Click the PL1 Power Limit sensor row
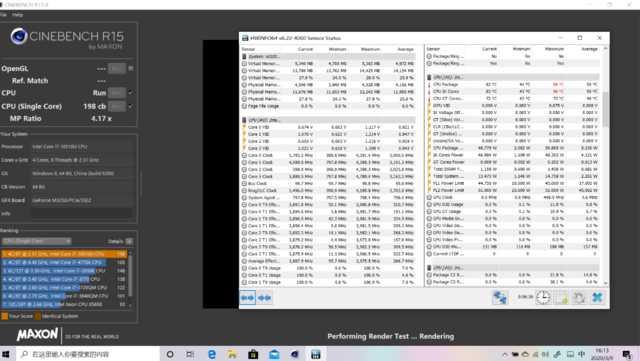Image resolution: width=640 pixels, height=361 pixels. (513, 184)
